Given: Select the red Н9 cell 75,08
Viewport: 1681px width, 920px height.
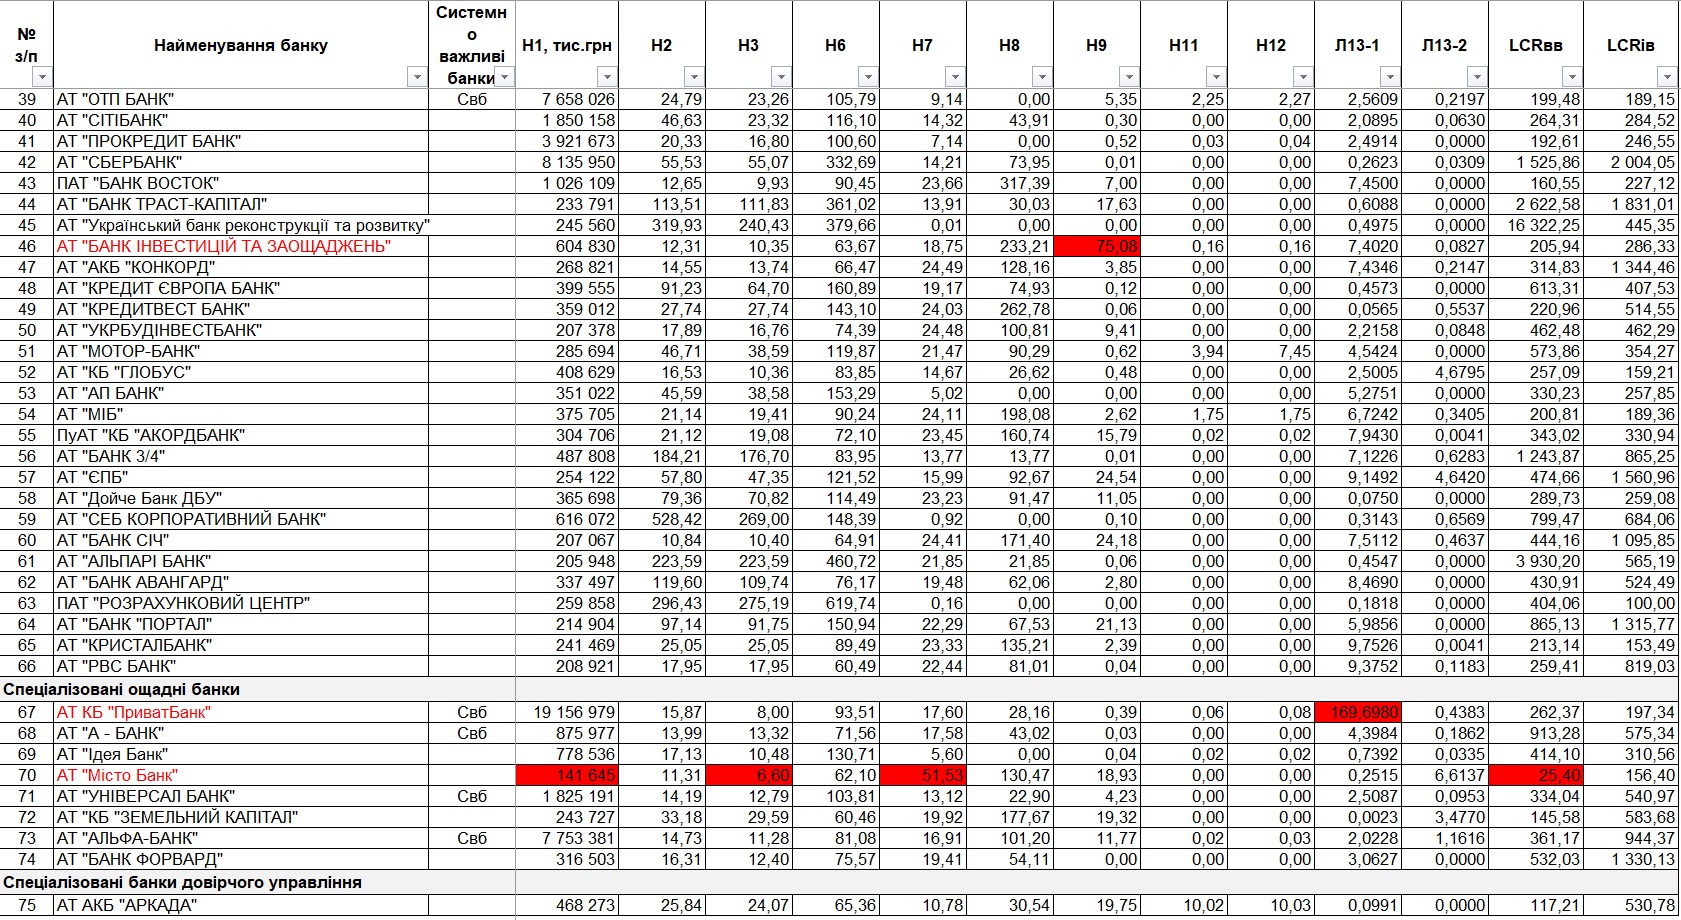Looking at the screenshot, I should point(1097,246).
